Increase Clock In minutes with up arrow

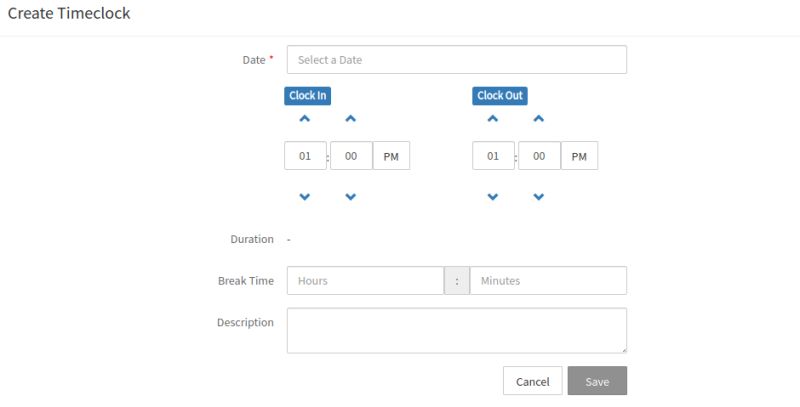351,119
